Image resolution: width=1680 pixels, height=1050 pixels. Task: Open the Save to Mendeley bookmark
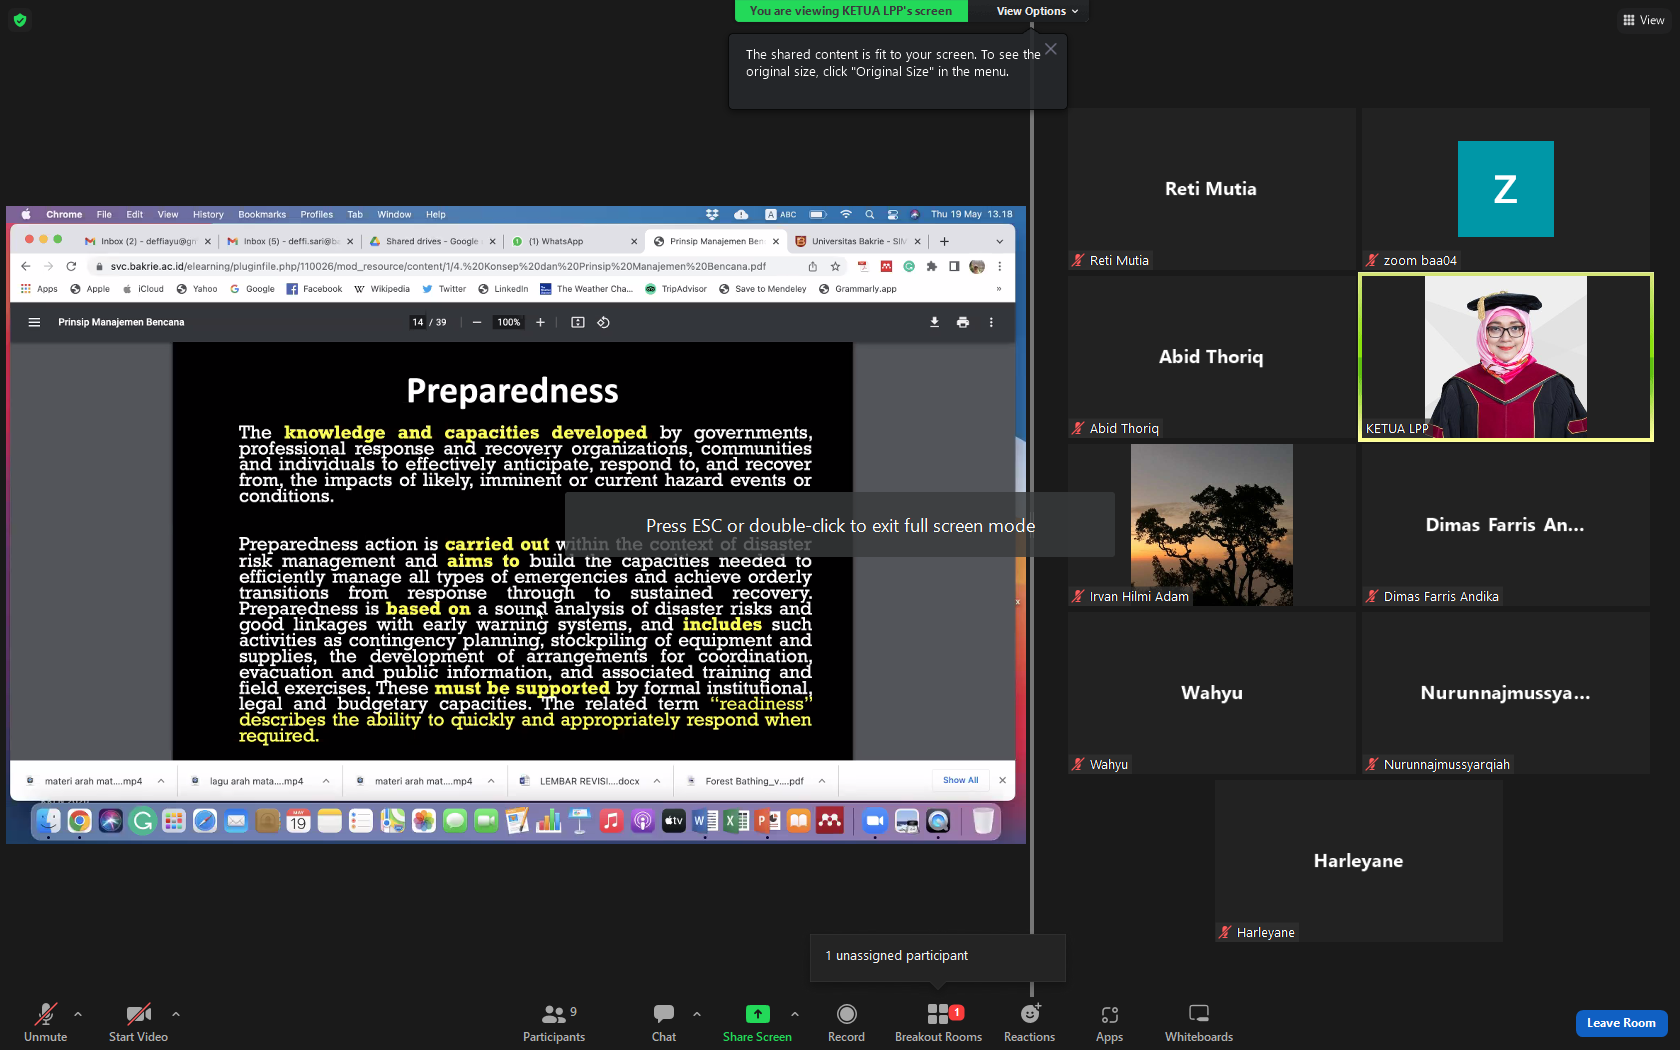[x=762, y=289]
